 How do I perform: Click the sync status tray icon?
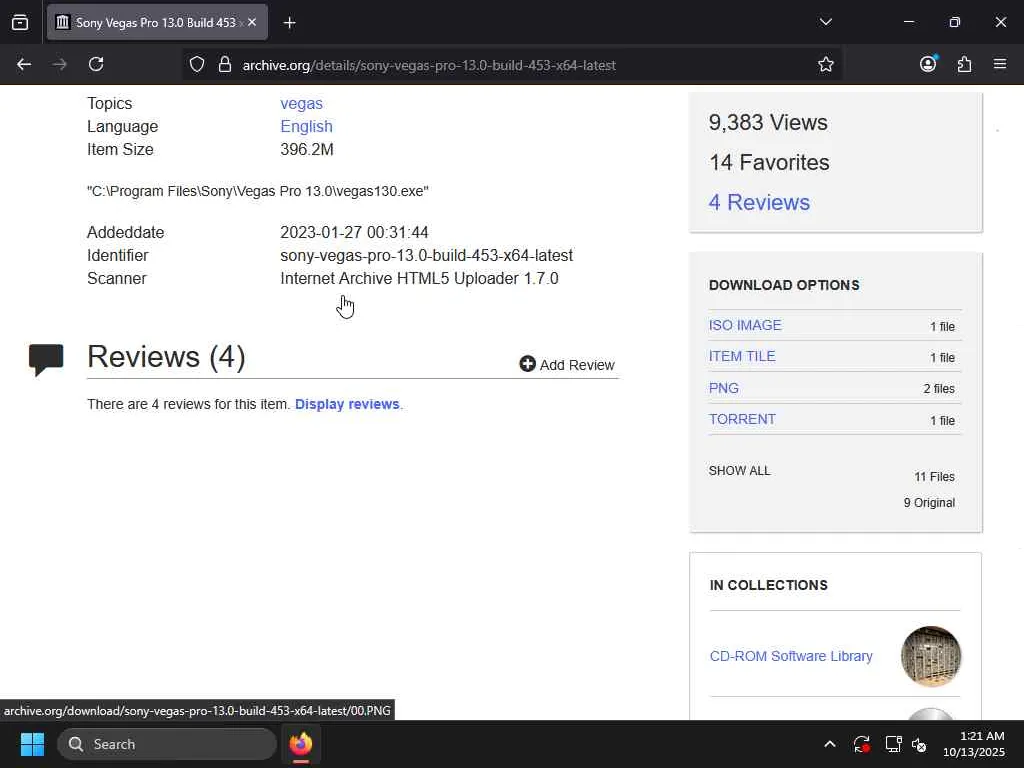tap(861, 744)
